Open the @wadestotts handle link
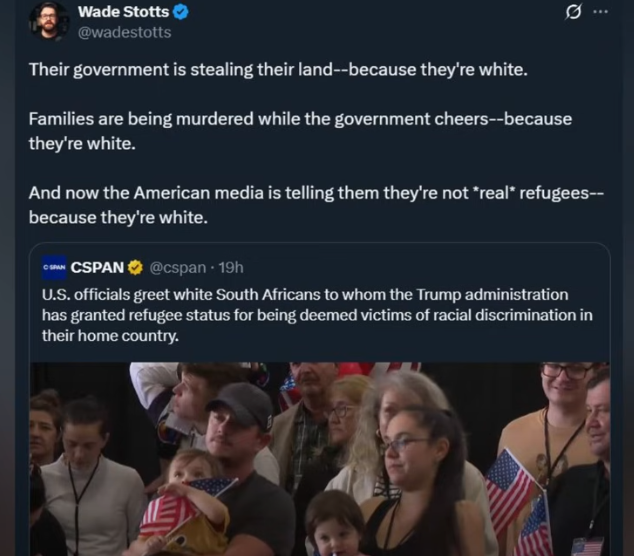Screen dimensions: 634x556 coord(124,32)
